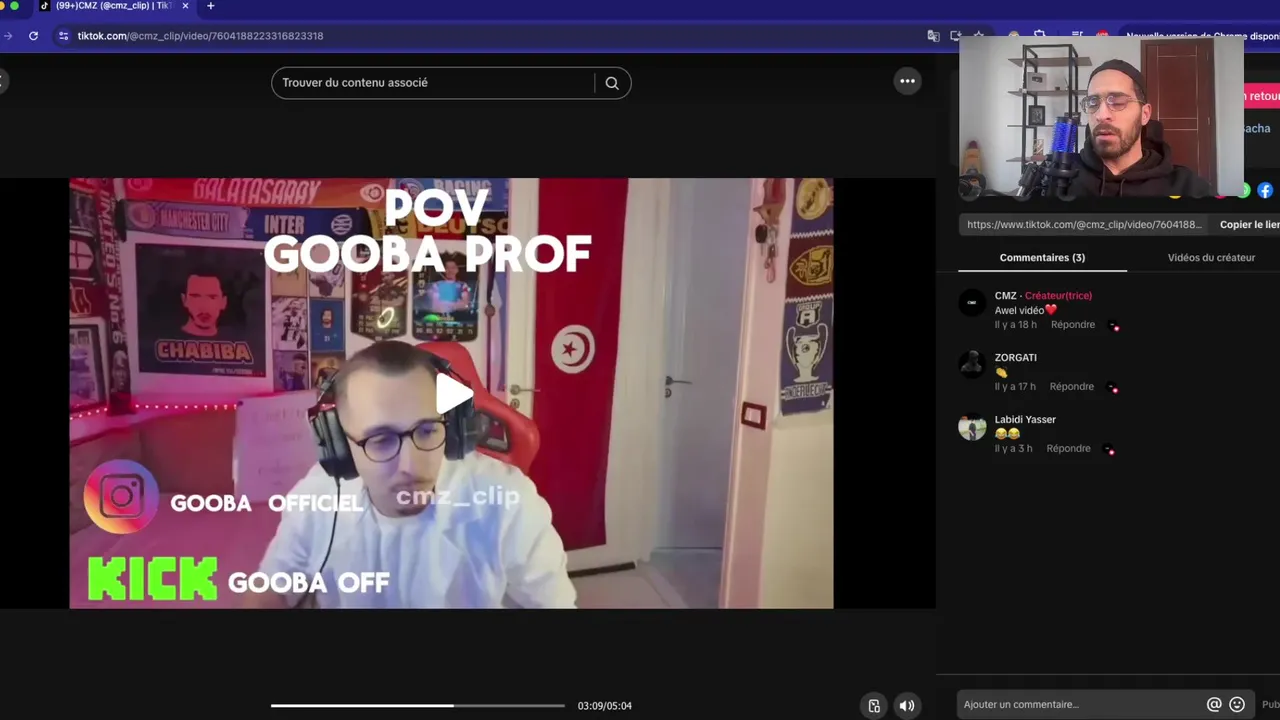This screenshot has height=720, width=1280.
Task: Open ZORGATI's profile avatar
Action: pos(972,365)
